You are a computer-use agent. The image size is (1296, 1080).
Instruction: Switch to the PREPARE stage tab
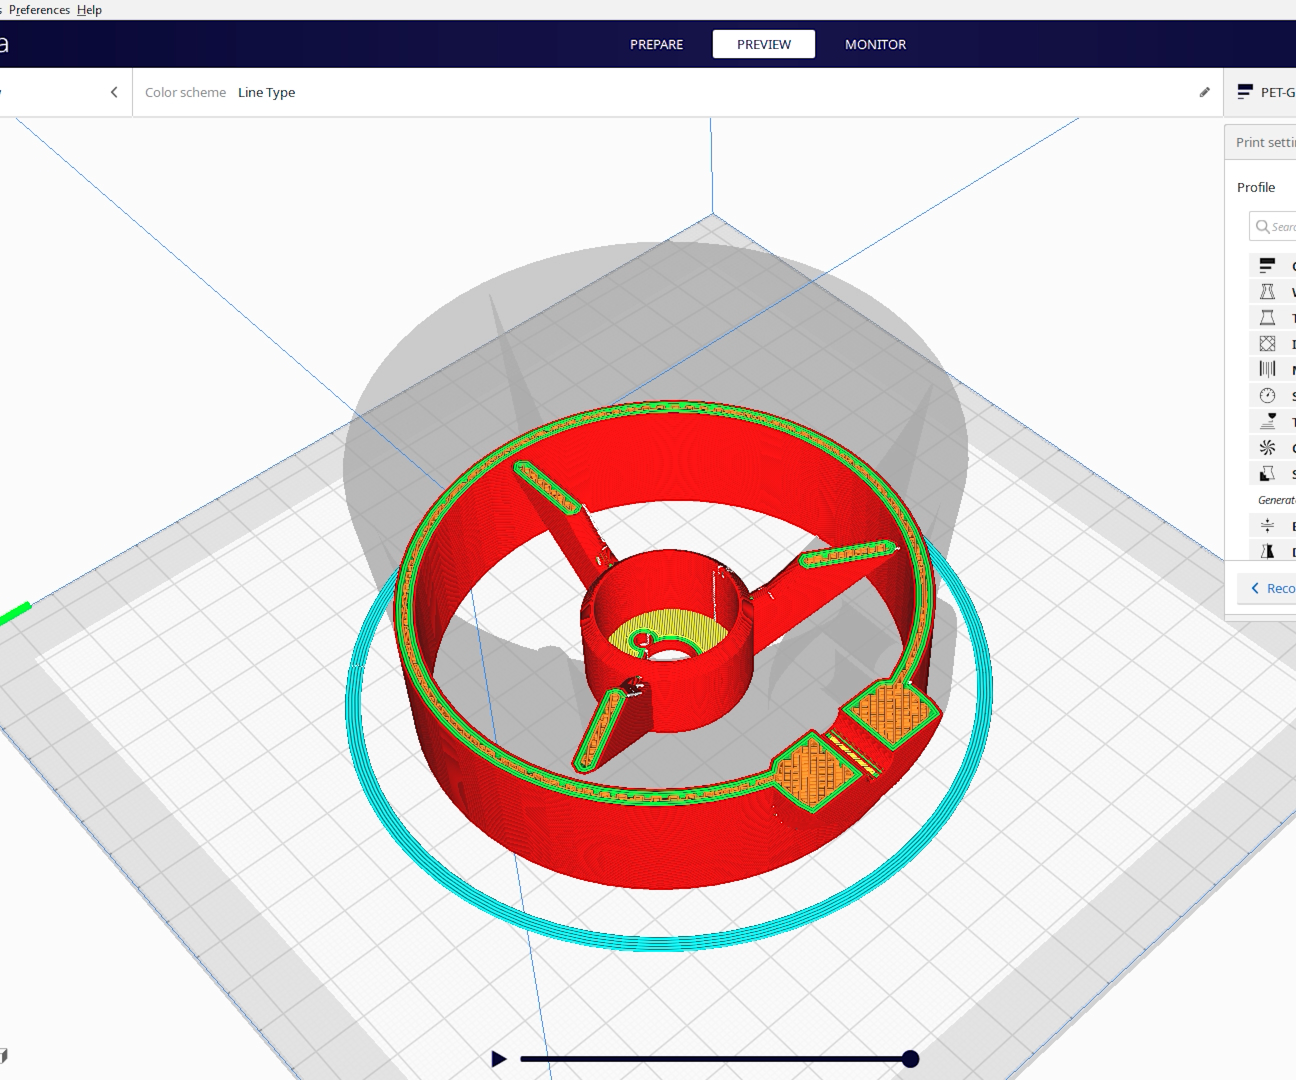pos(656,44)
